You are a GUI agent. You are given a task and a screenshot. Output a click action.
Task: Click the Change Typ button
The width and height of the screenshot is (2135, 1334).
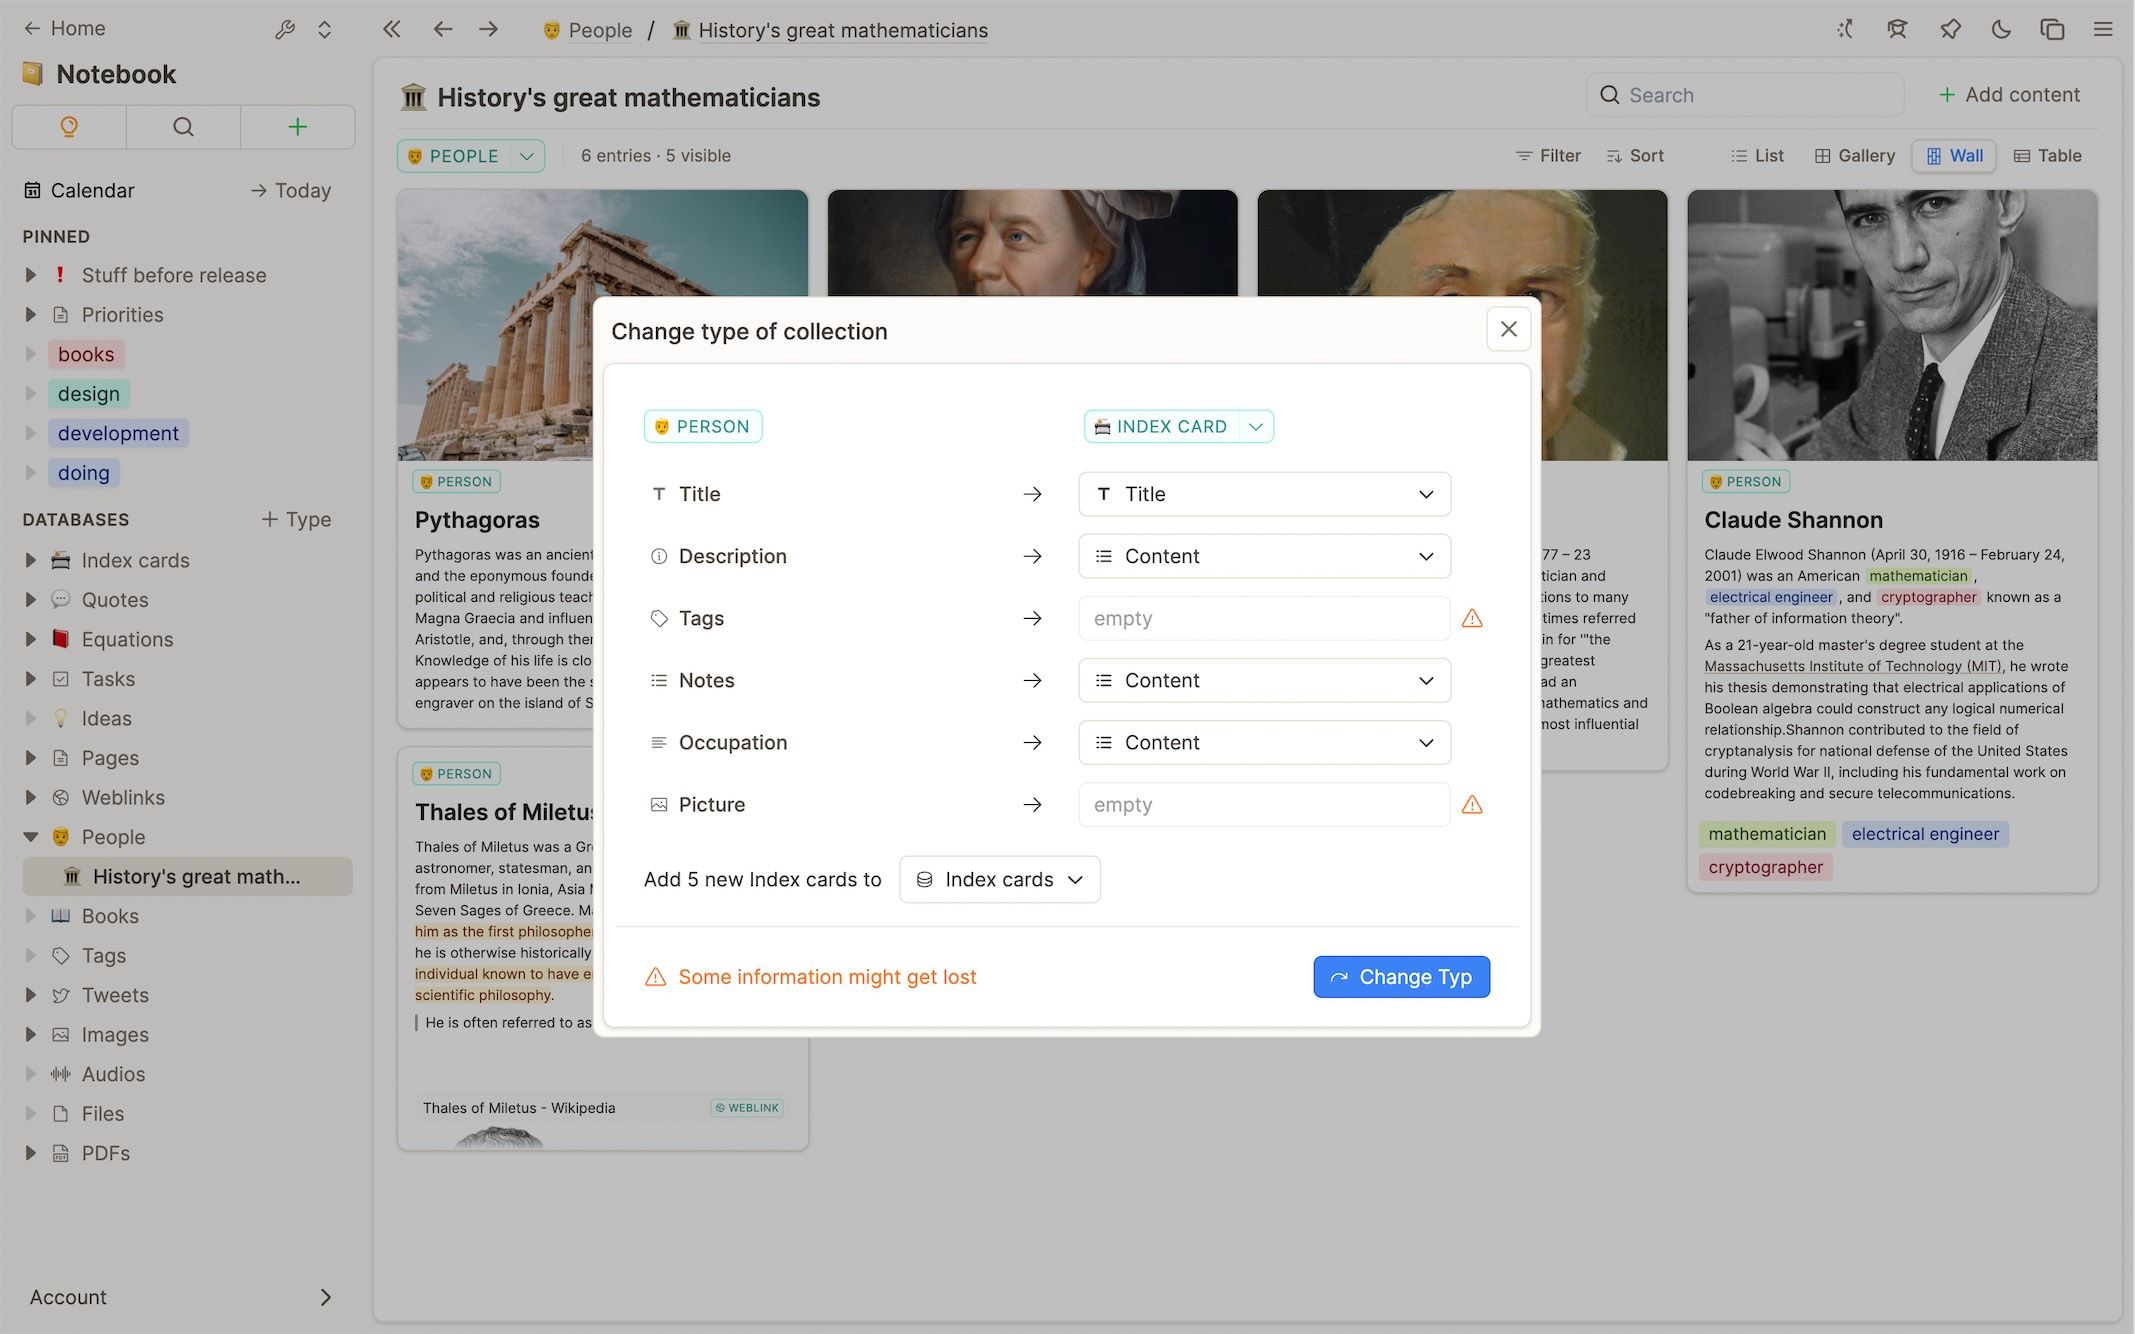(x=1401, y=977)
